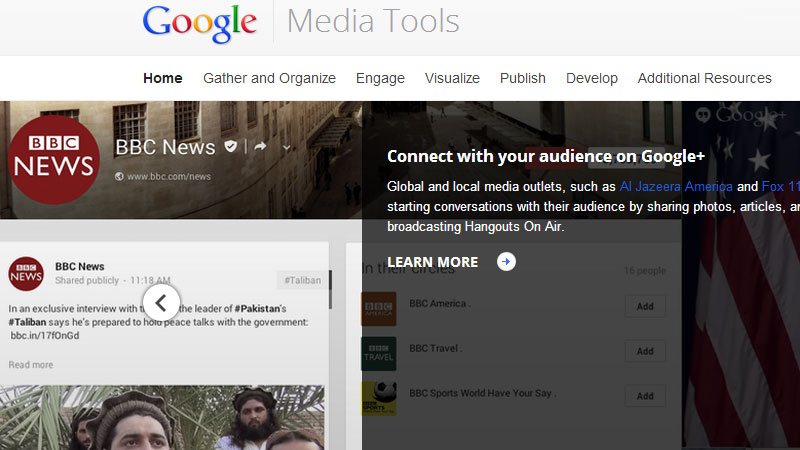Click the verified shield badge icon

(x=231, y=147)
